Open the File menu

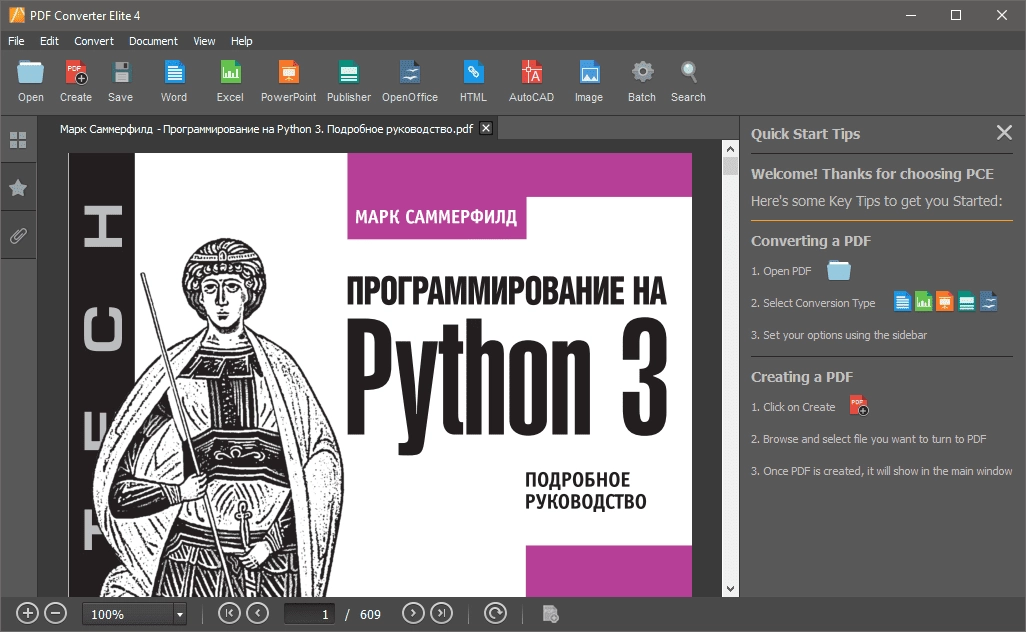[16, 41]
